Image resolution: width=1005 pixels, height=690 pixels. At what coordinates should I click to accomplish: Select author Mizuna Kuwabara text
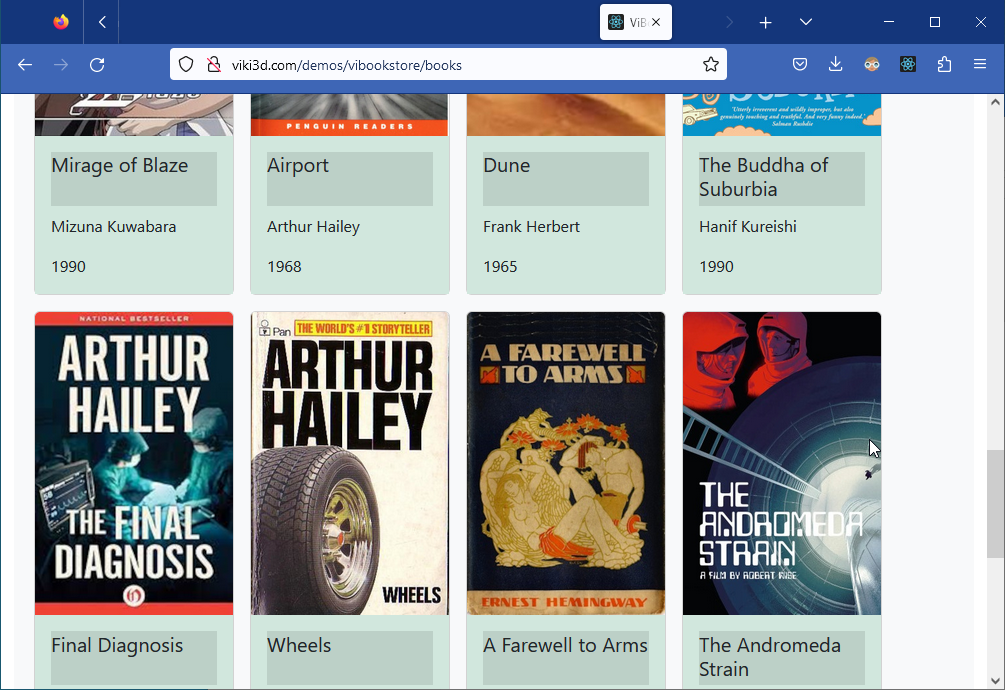tap(113, 227)
